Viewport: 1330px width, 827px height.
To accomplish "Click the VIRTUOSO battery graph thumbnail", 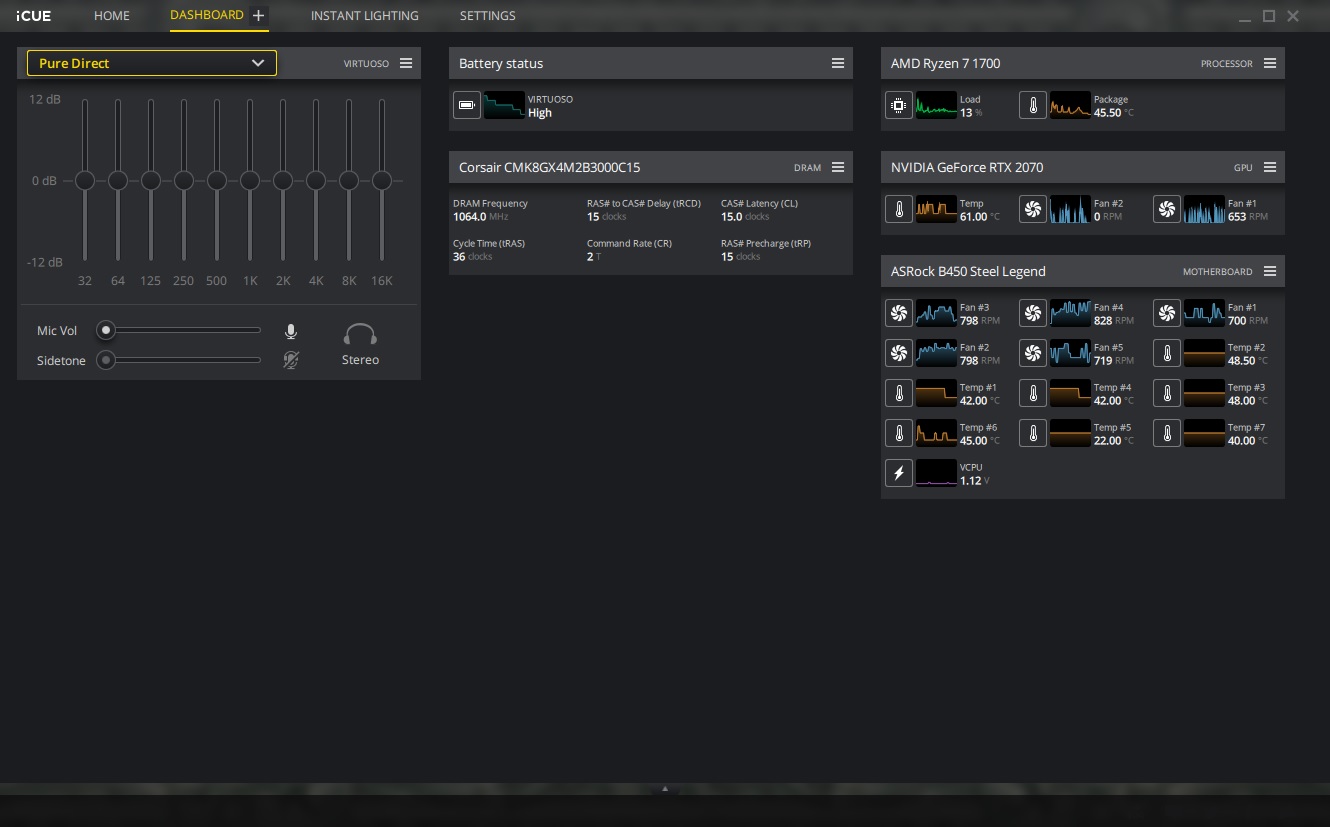I will click(x=505, y=105).
